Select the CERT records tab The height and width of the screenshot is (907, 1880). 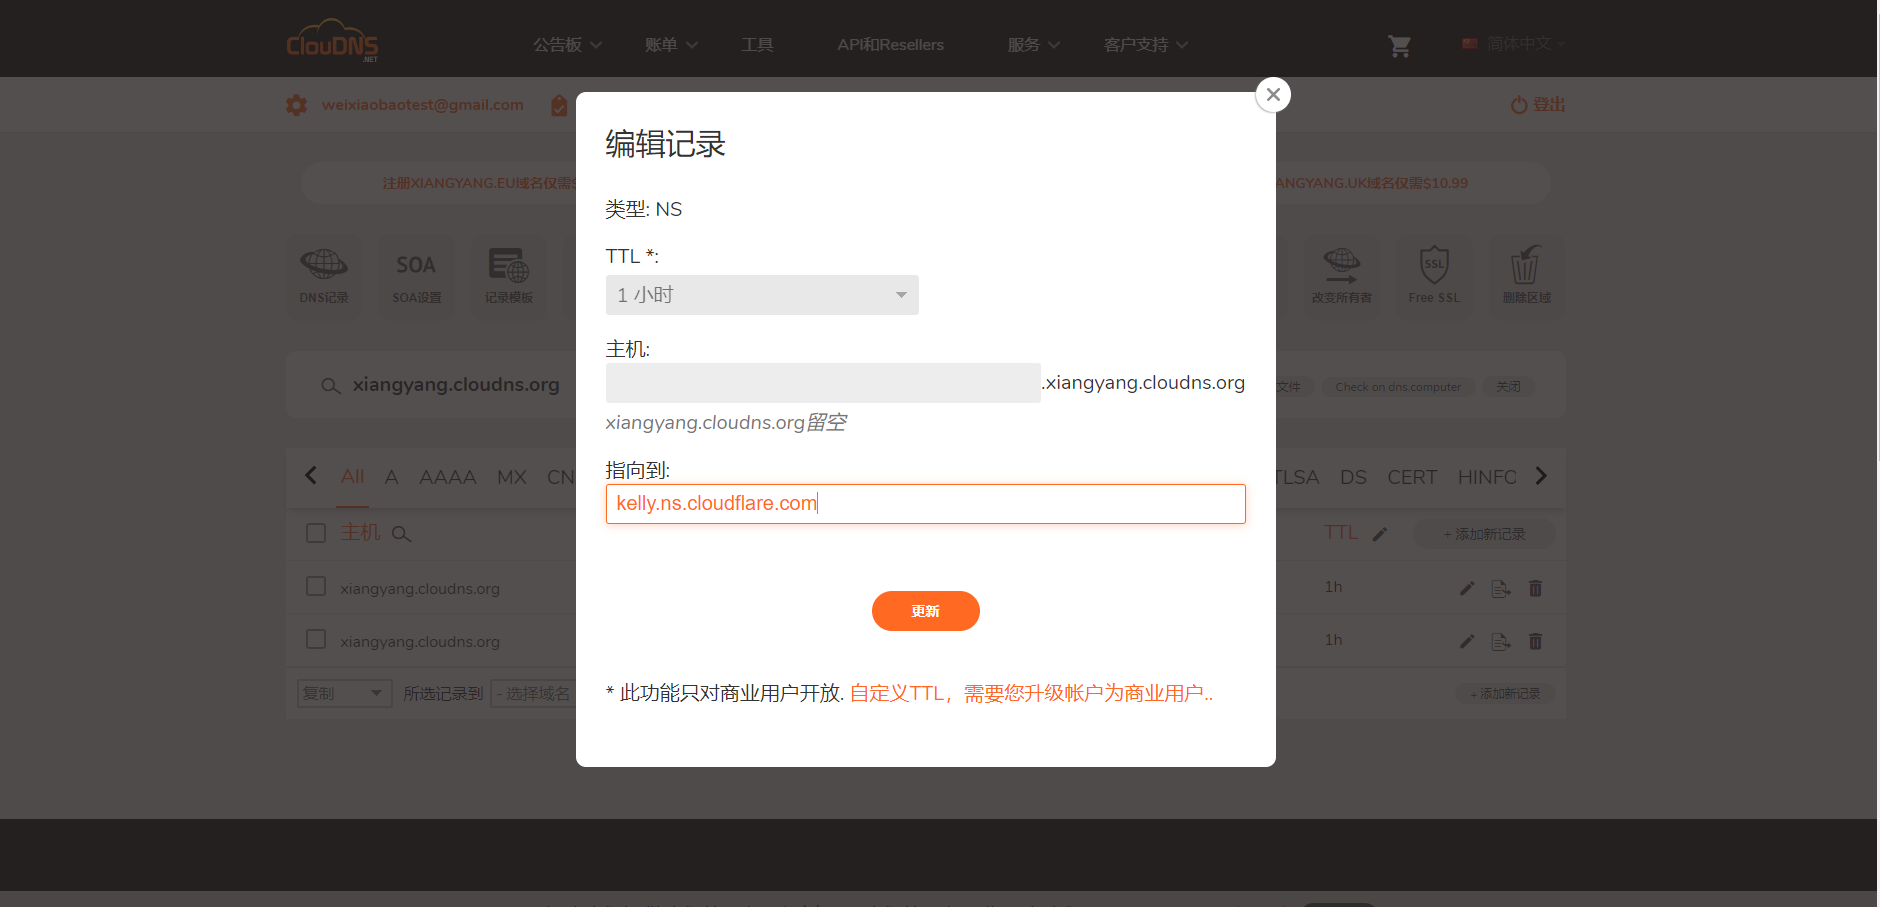click(1412, 477)
